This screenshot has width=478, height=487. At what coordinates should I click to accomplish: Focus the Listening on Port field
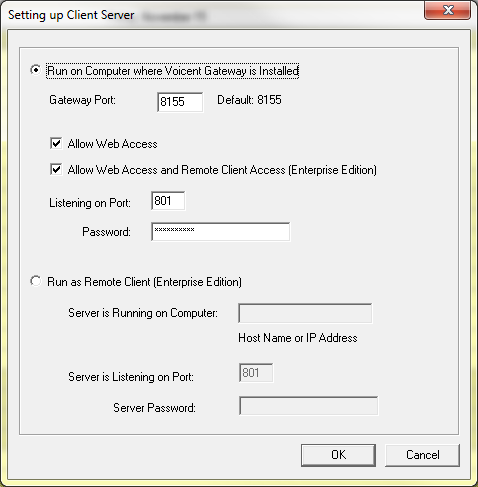tap(168, 201)
